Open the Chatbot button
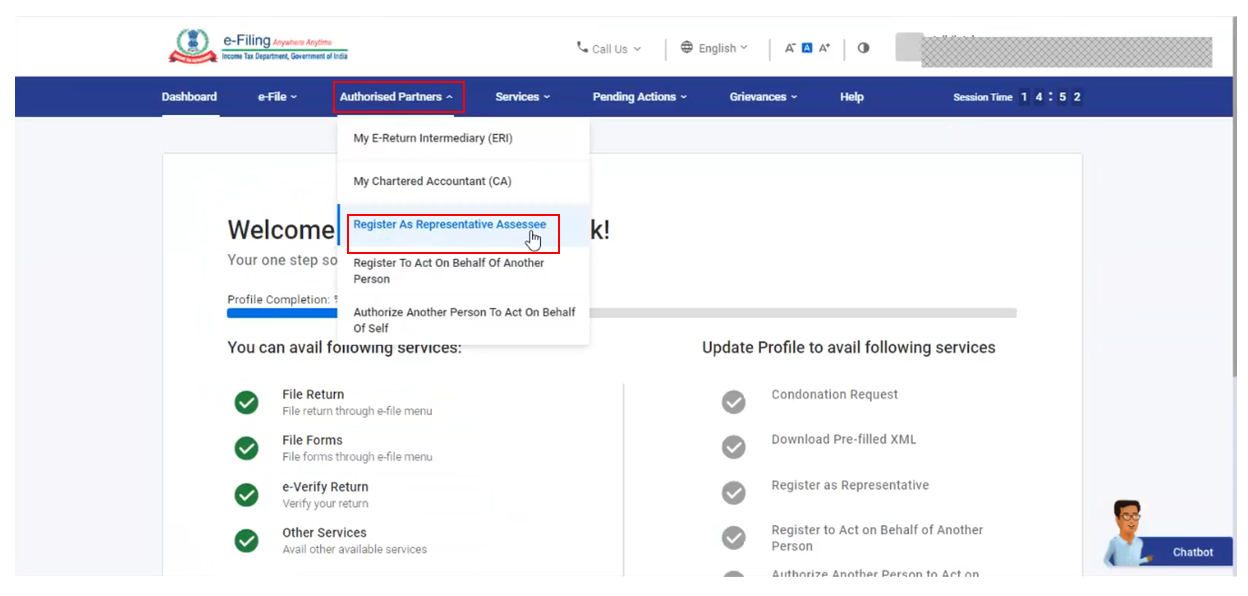The width and height of the screenshot is (1248, 596). coord(1192,552)
